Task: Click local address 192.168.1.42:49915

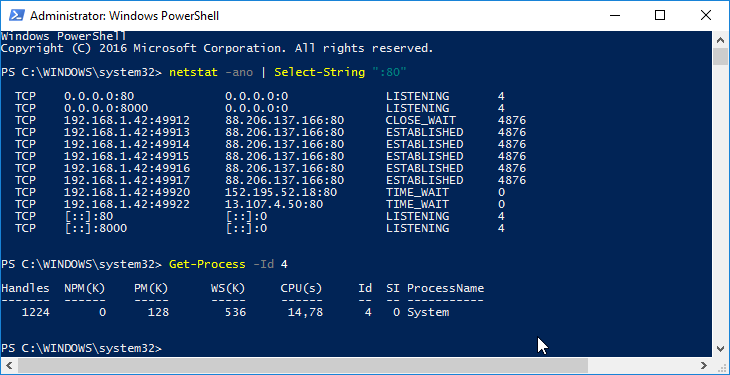Action: pos(127,156)
